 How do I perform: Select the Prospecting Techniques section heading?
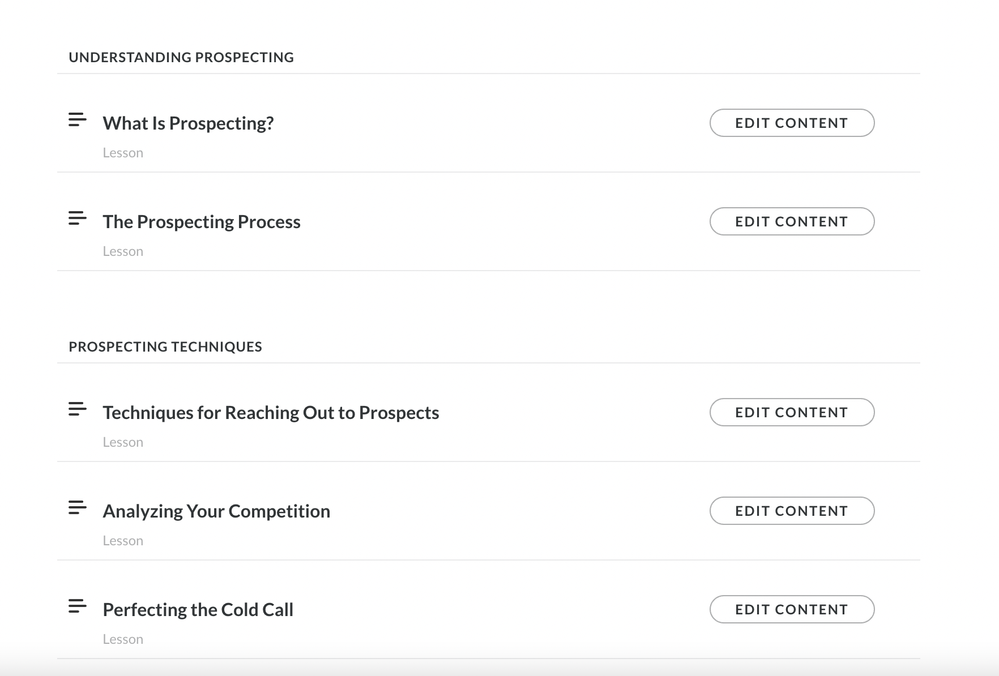165,347
